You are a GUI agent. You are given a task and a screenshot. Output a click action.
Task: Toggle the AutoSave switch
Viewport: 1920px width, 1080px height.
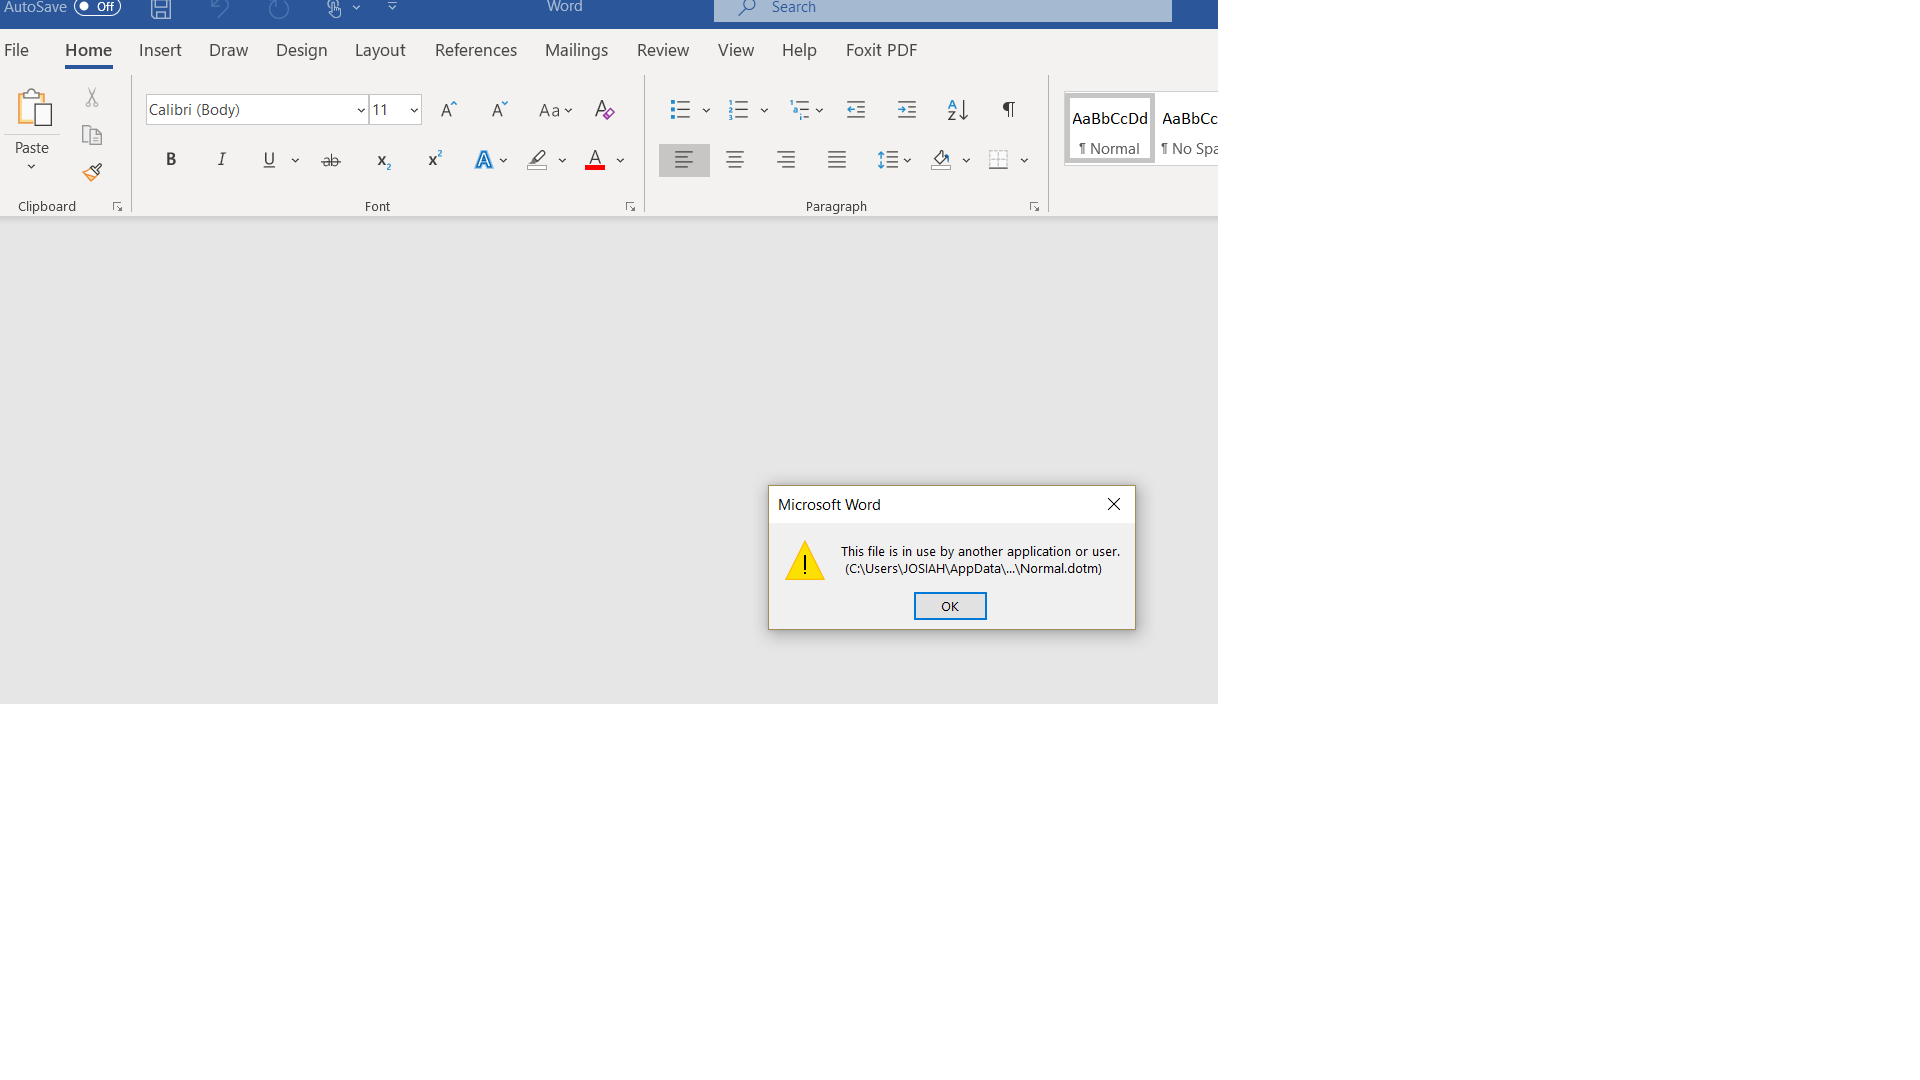tap(97, 7)
